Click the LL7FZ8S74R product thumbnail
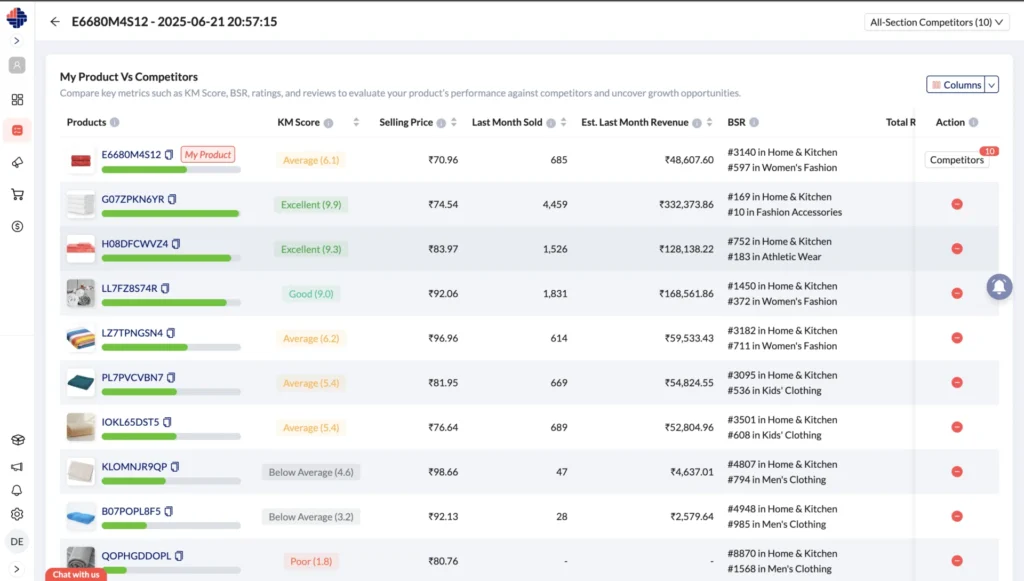This screenshot has height=581, width=1024. click(80, 293)
